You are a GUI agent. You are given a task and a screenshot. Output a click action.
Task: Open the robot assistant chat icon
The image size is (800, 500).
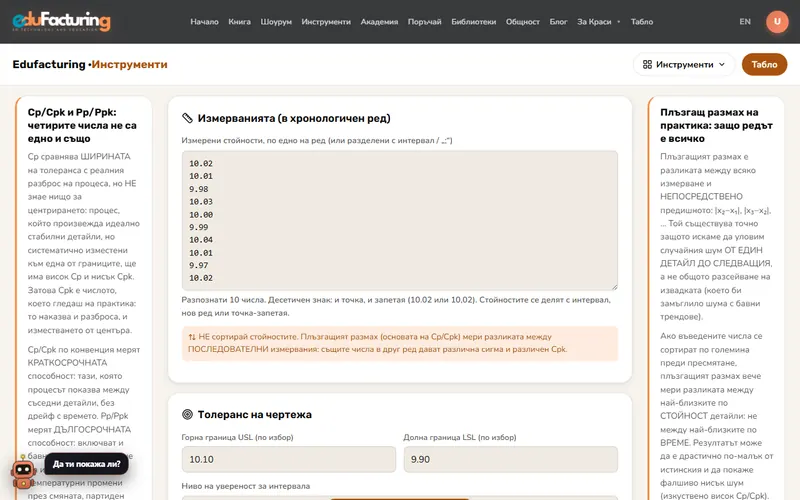[x=23, y=474]
